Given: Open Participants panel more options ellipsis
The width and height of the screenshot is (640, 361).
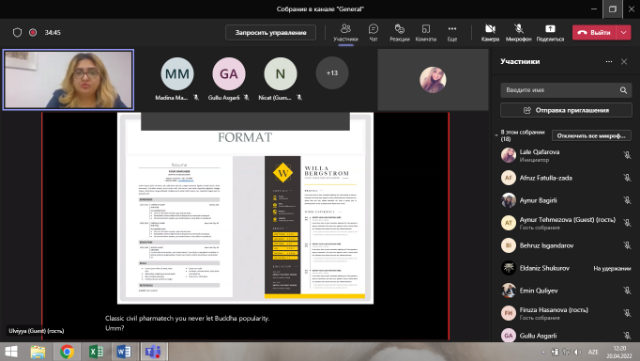Looking at the screenshot, I should (x=609, y=62).
